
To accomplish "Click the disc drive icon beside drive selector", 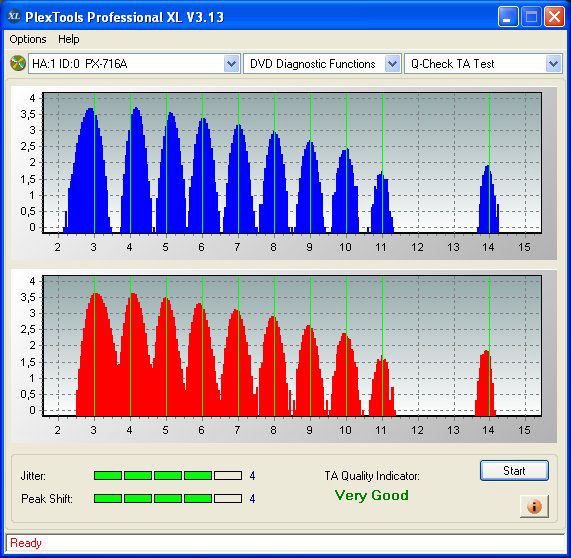I will (17, 63).
